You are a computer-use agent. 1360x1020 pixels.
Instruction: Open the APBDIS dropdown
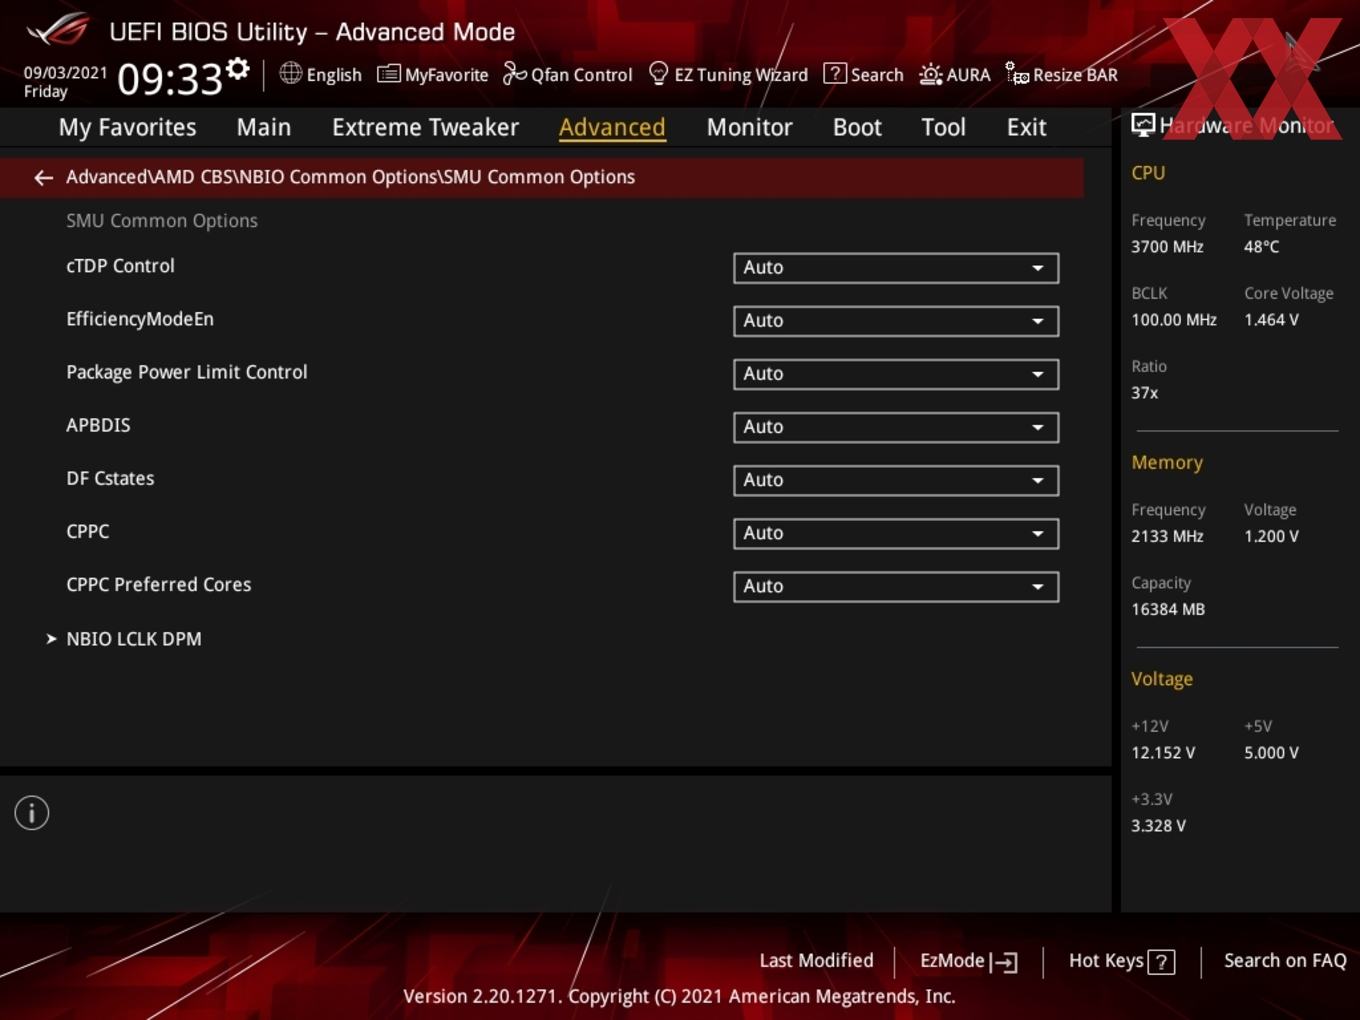pos(896,427)
